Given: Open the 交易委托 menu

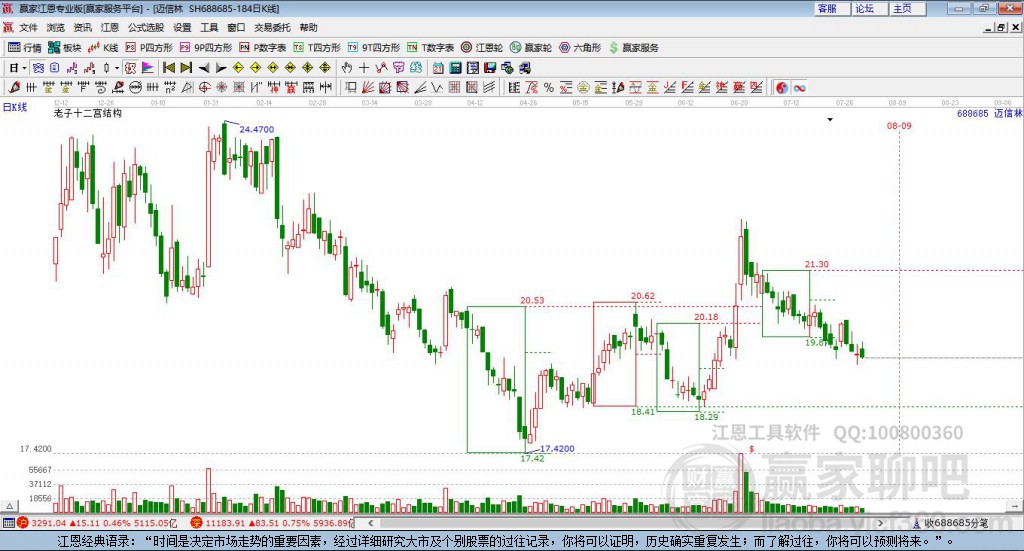Looking at the screenshot, I should click(x=272, y=27).
